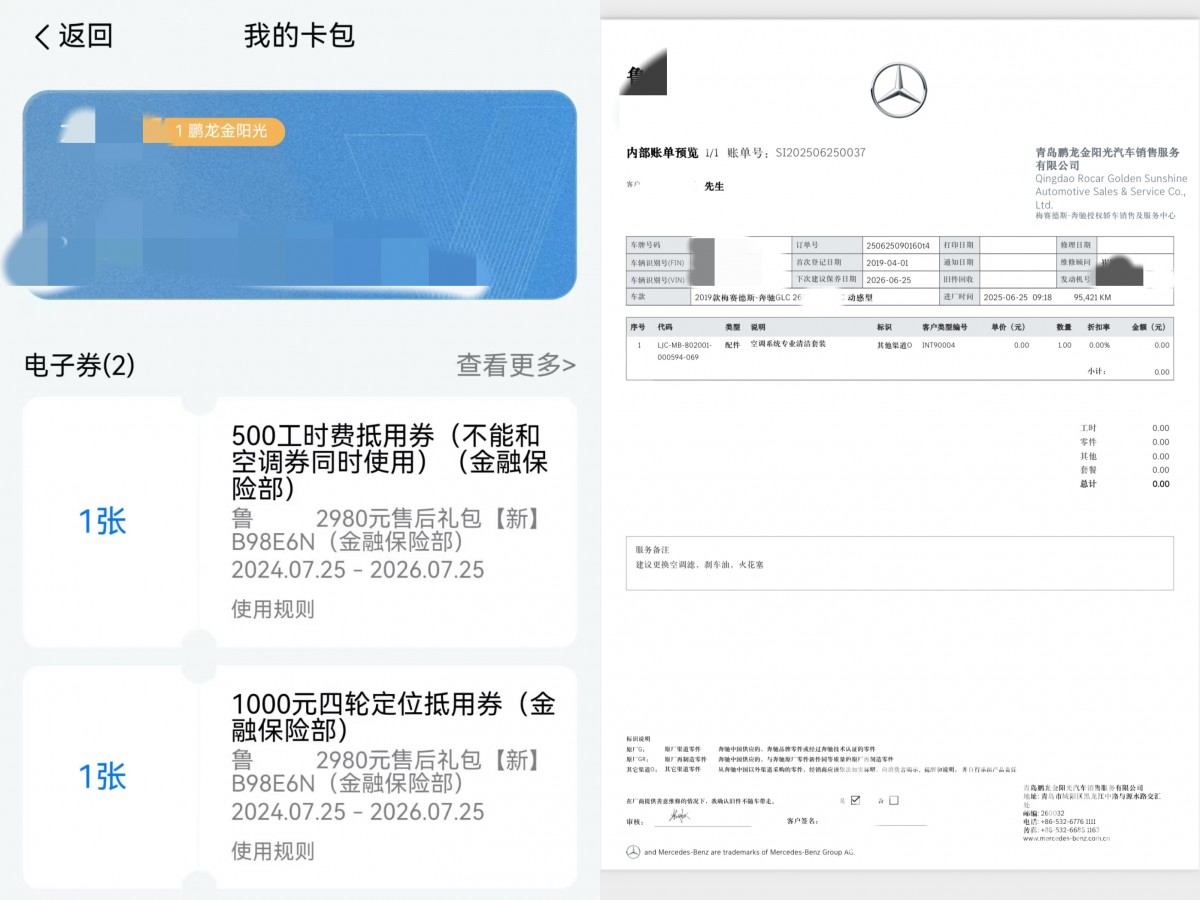Image resolution: width=1200 pixels, height=900 pixels.
Task: Click the 审核 signature on the invoice
Action: tap(680, 817)
